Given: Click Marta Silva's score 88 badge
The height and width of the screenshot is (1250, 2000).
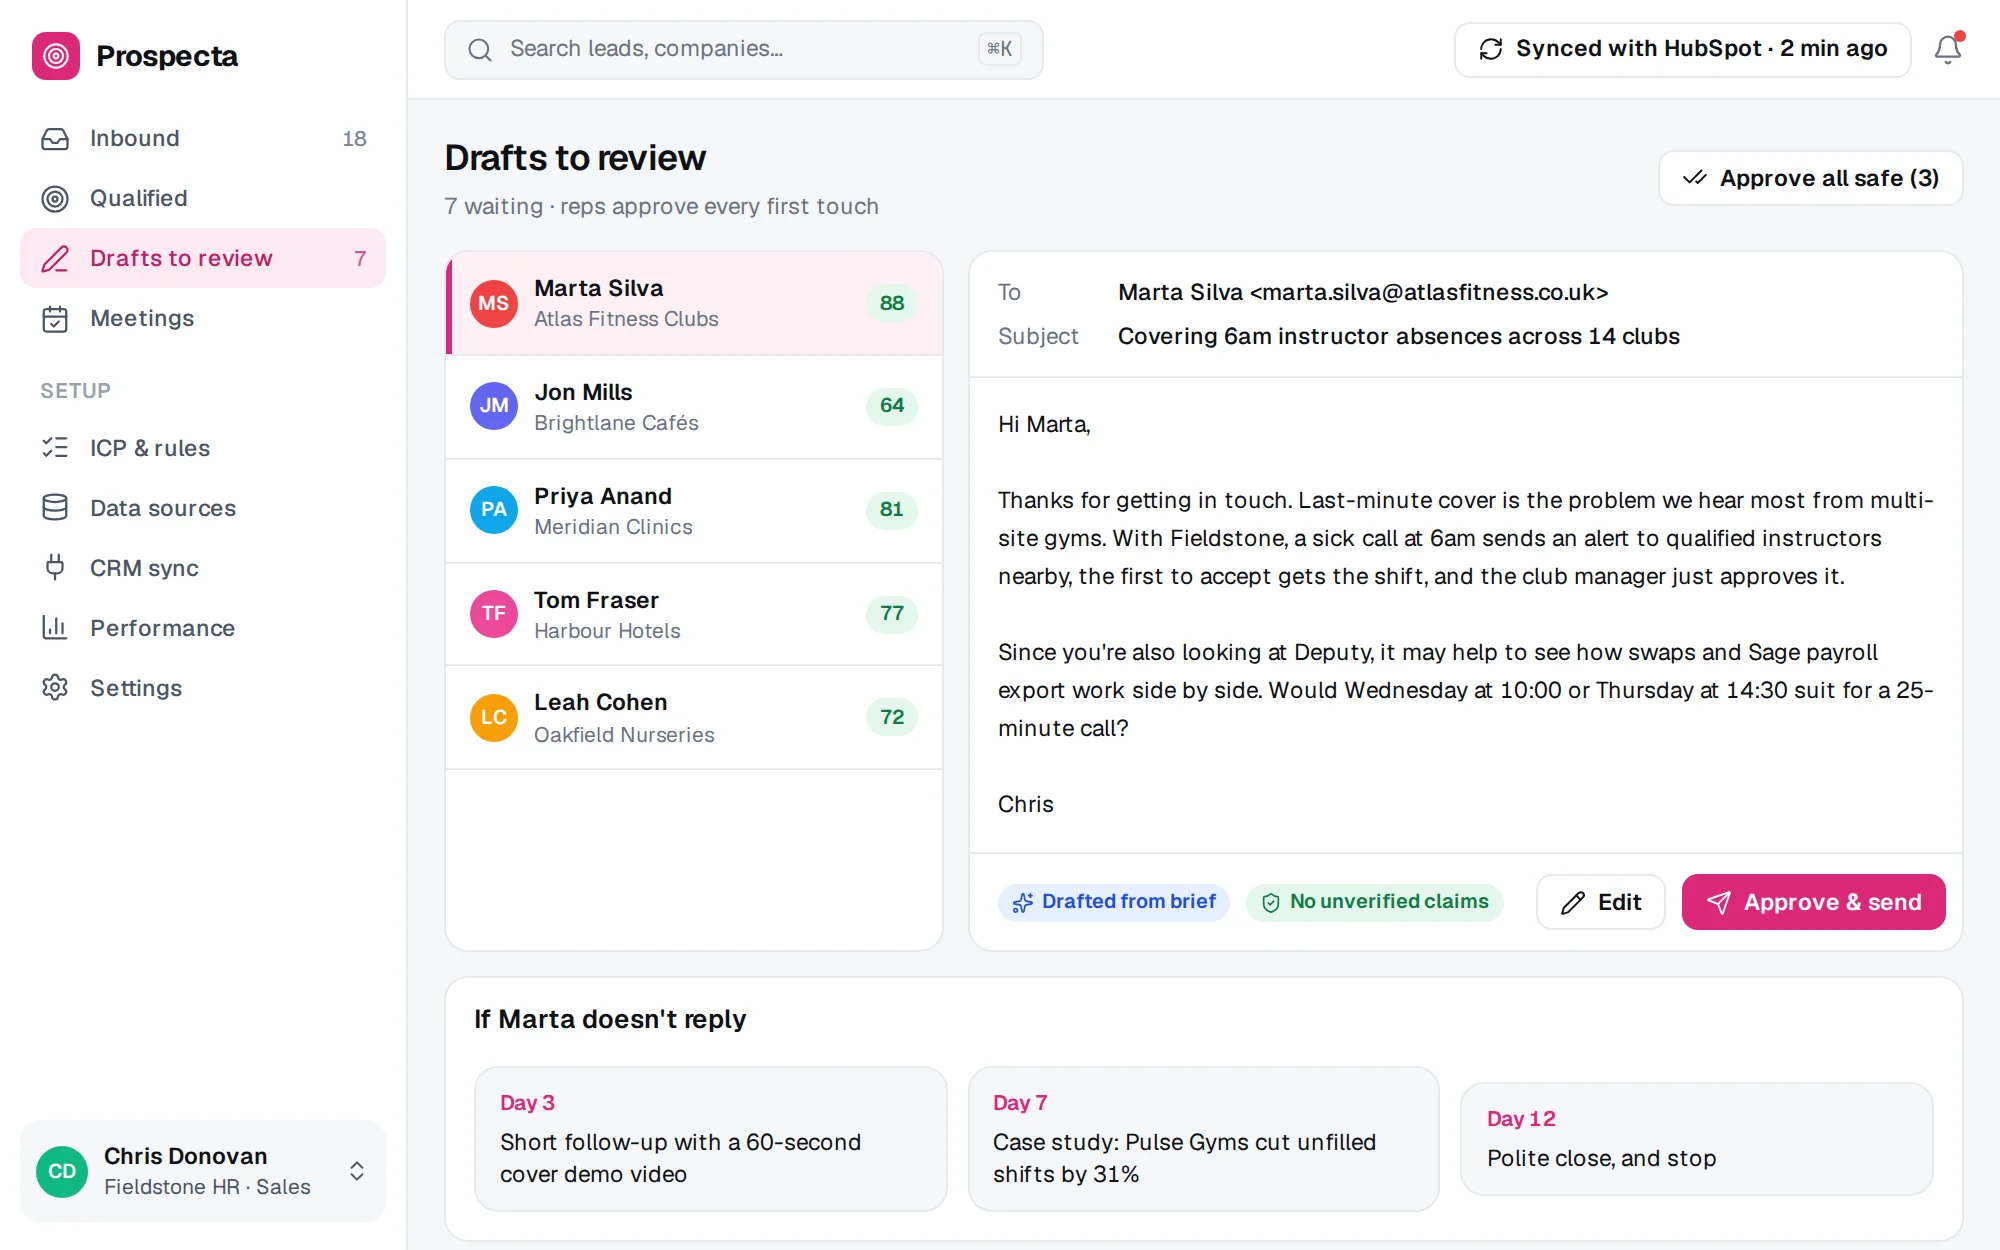Looking at the screenshot, I should point(891,303).
